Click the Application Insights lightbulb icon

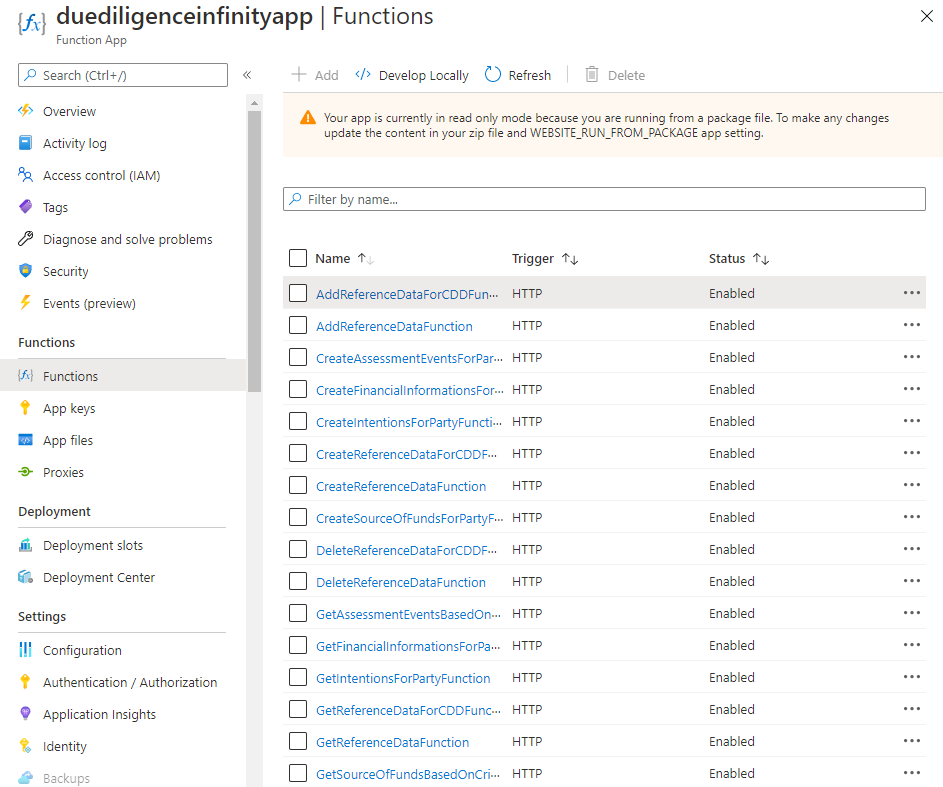tap(26, 714)
